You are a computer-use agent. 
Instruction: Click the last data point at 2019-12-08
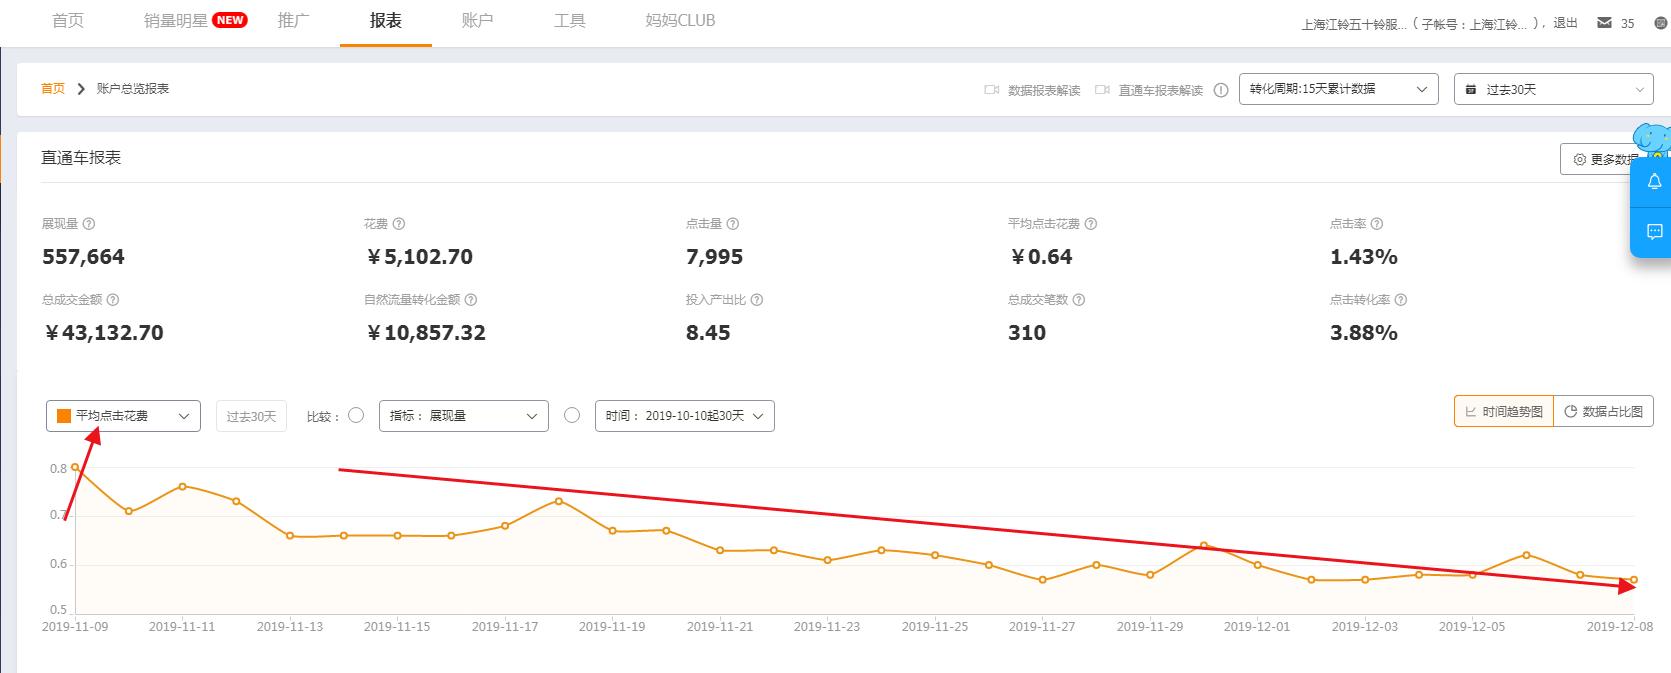tap(1634, 580)
